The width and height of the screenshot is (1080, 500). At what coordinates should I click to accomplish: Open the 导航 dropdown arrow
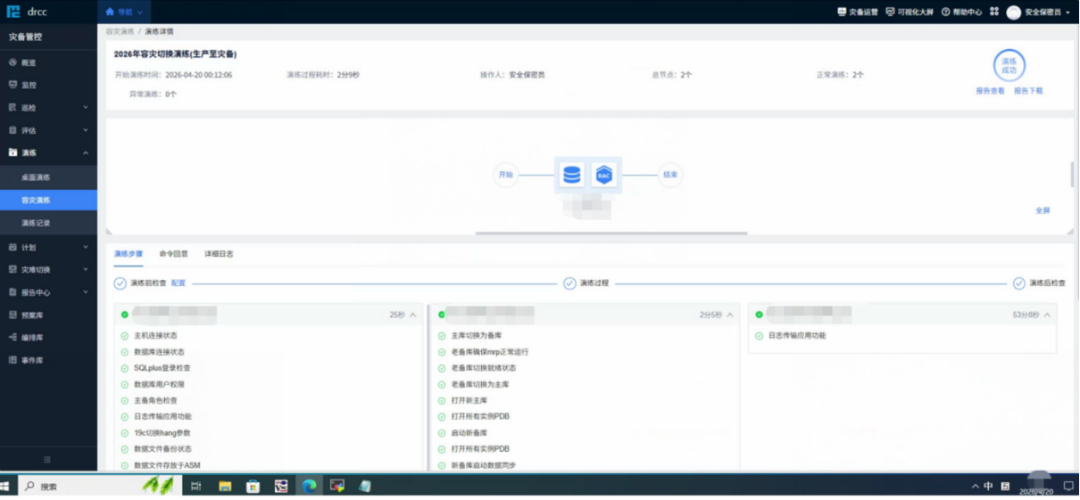click(140, 12)
